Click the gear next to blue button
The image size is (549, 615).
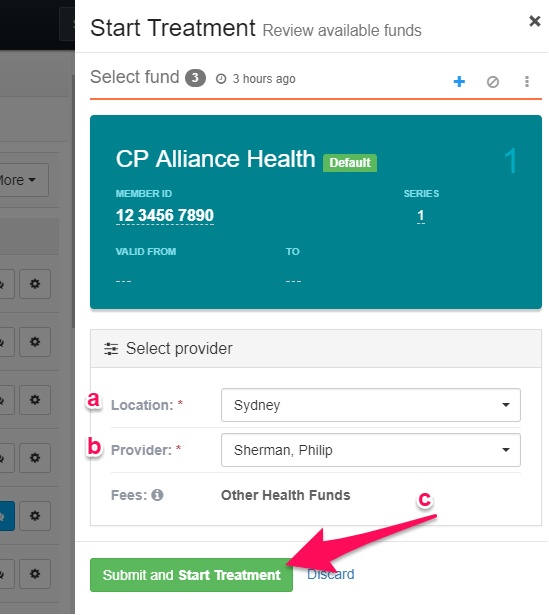(x=35, y=516)
